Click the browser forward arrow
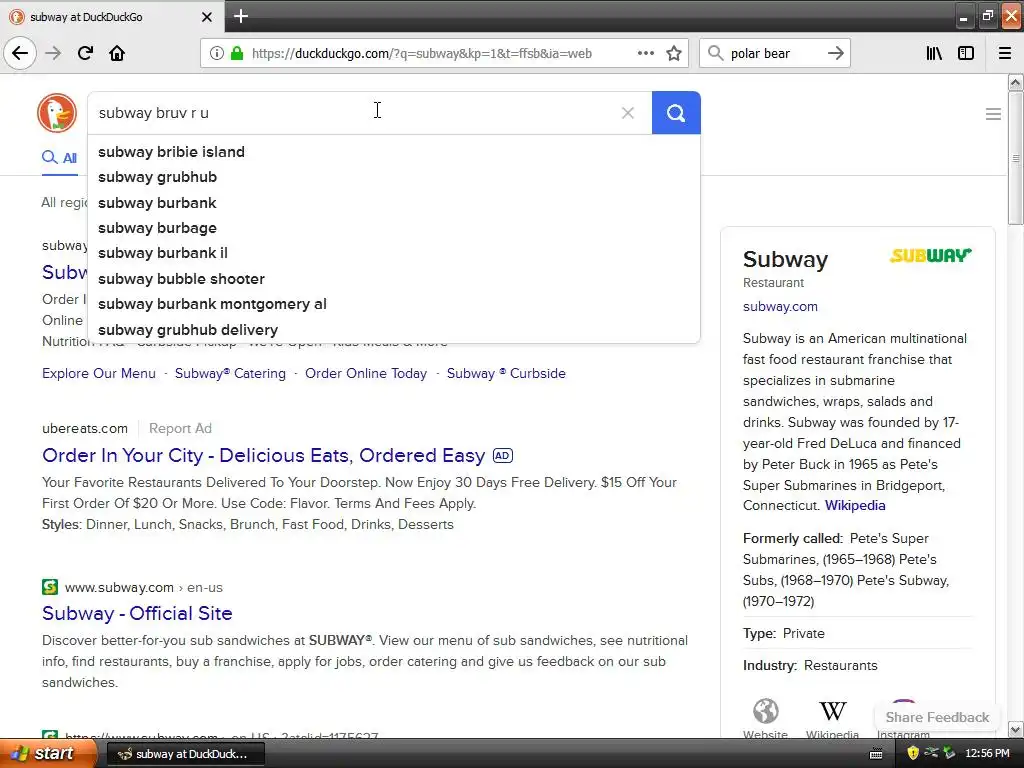The width and height of the screenshot is (1024, 768). pyautogui.click(x=53, y=53)
